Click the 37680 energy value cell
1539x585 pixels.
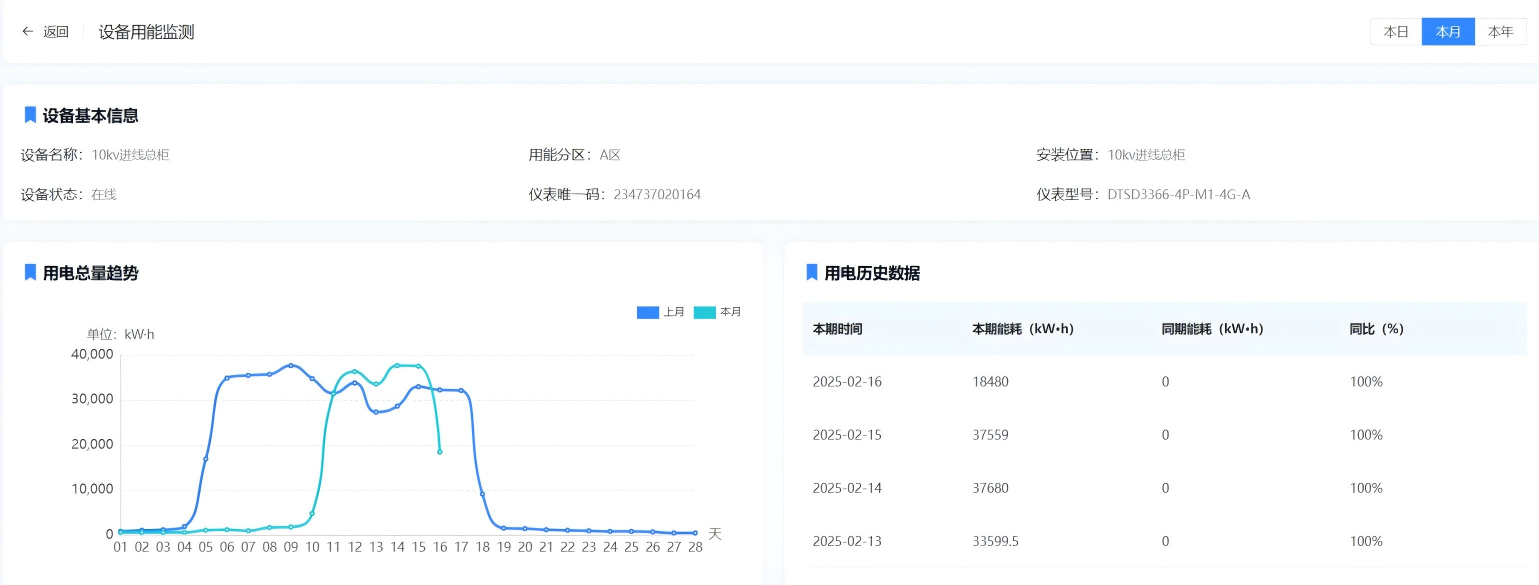[990, 488]
